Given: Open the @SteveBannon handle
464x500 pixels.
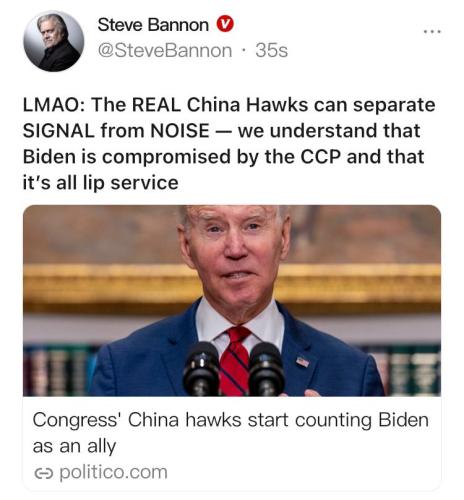Looking at the screenshot, I should 165,51.
